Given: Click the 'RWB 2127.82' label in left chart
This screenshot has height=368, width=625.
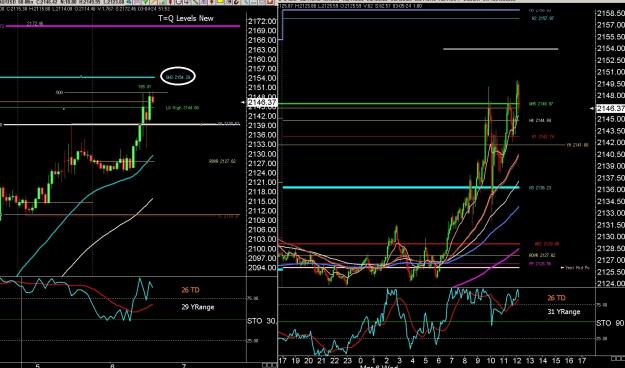Looking at the screenshot, I should pos(222,161).
